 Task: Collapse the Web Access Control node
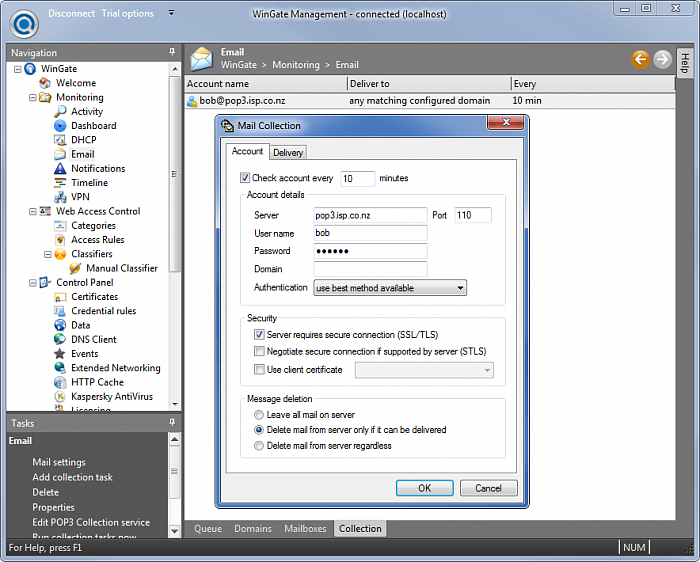tap(32, 211)
